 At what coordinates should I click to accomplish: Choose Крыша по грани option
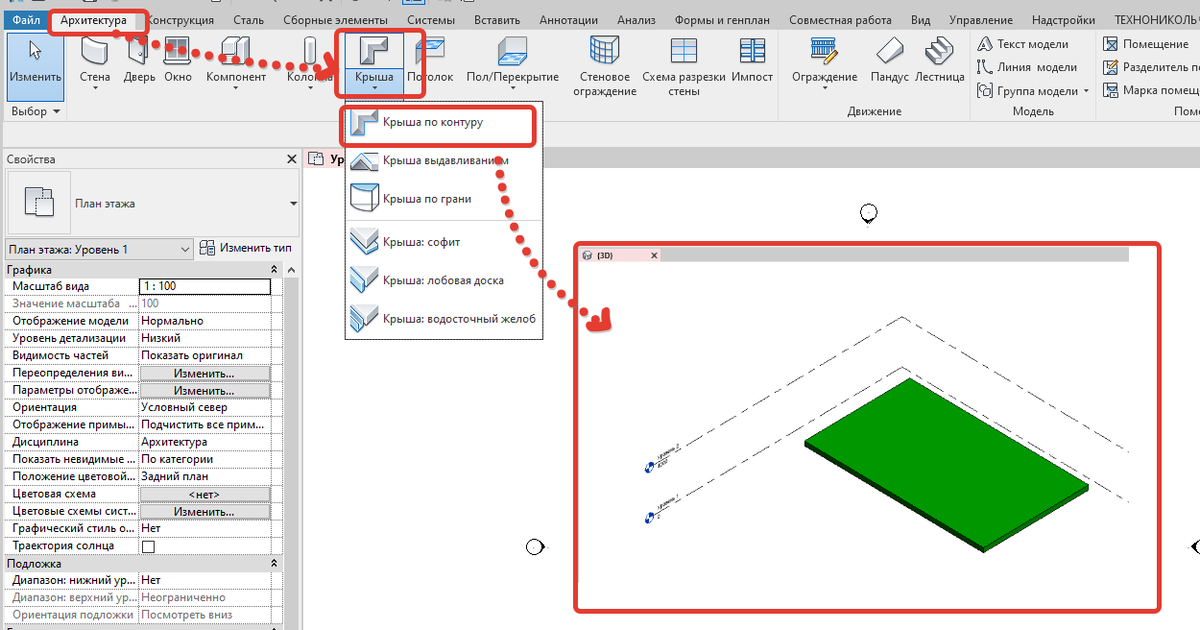coord(442,199)
